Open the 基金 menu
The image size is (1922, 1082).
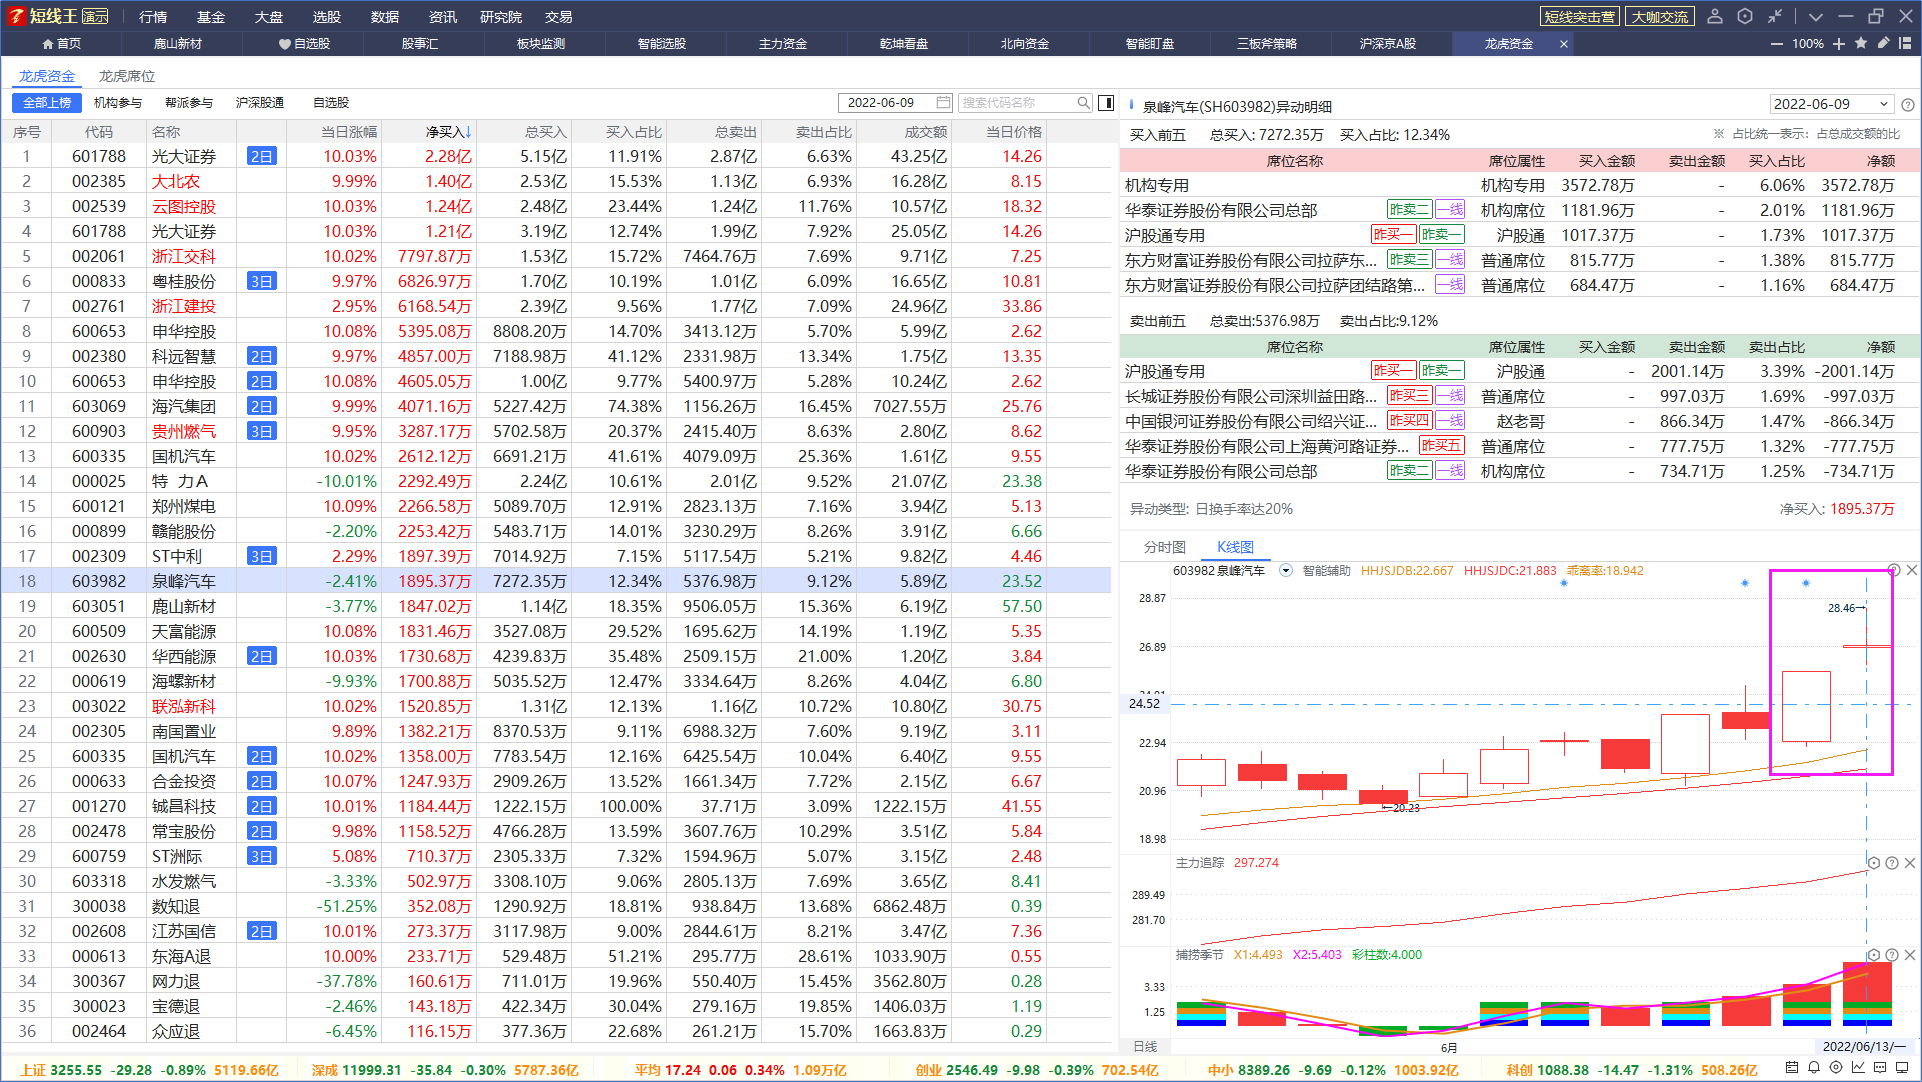point(211,17)
